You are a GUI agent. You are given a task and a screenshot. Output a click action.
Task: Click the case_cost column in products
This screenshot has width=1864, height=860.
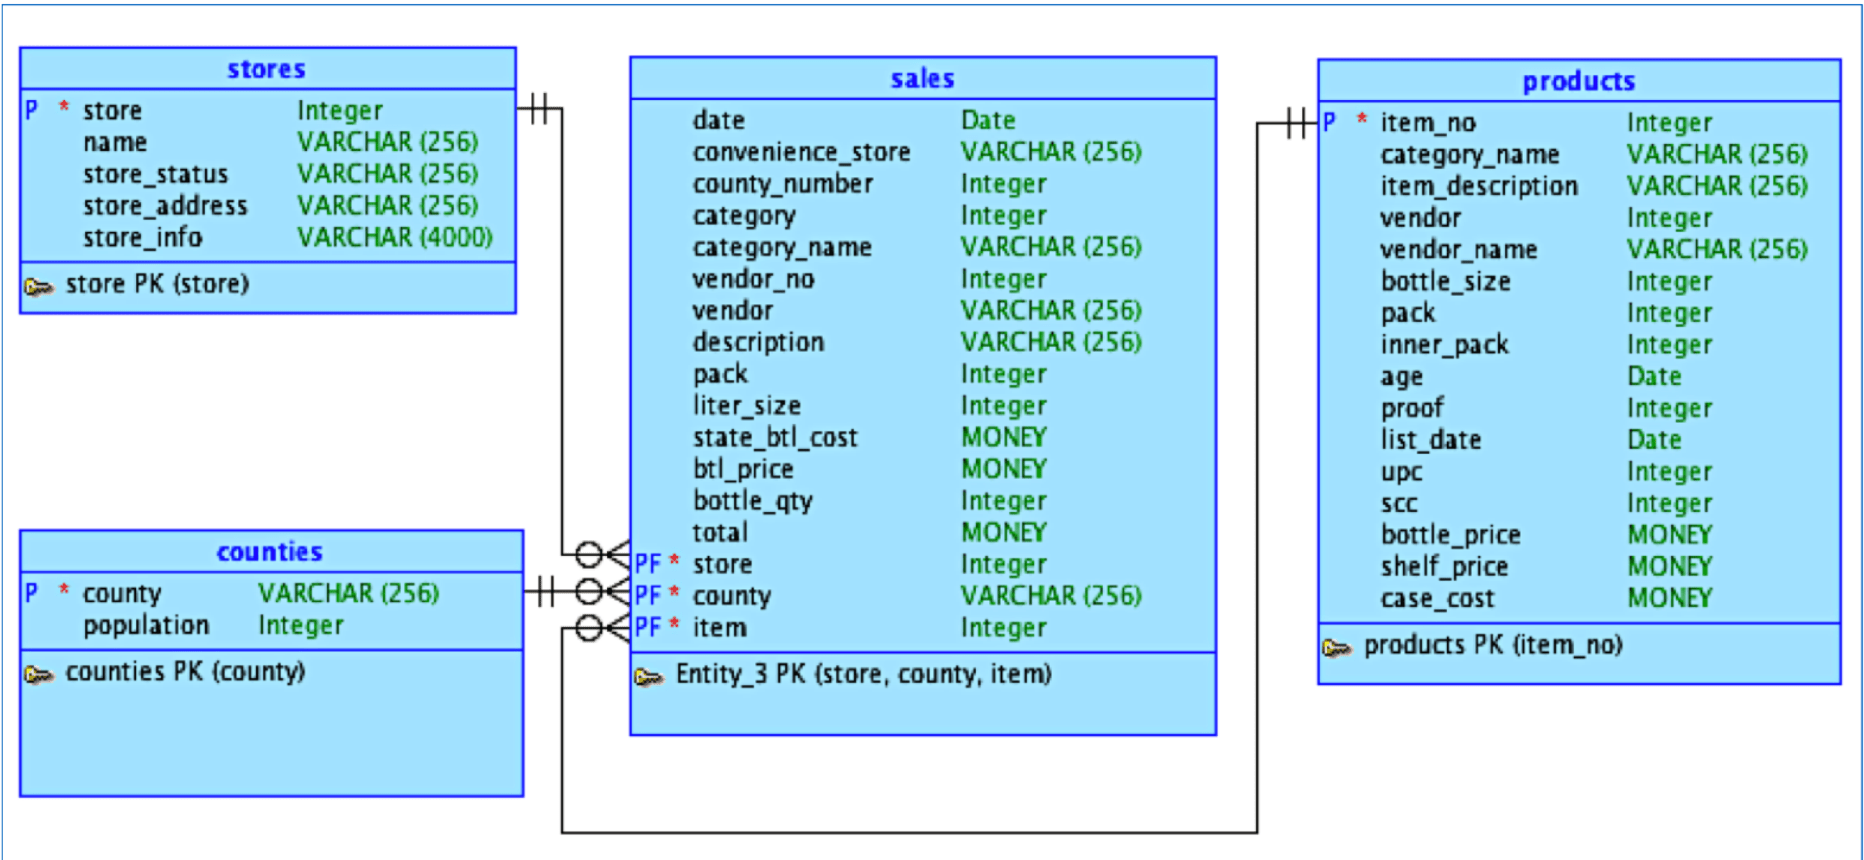[1437, 599]
